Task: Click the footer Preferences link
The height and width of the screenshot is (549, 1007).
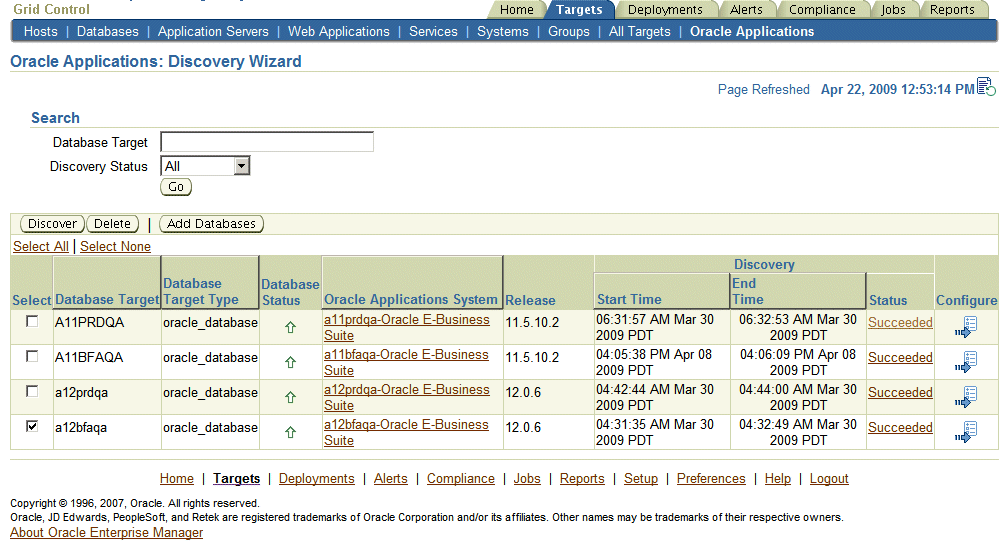Action: (711, 478)
